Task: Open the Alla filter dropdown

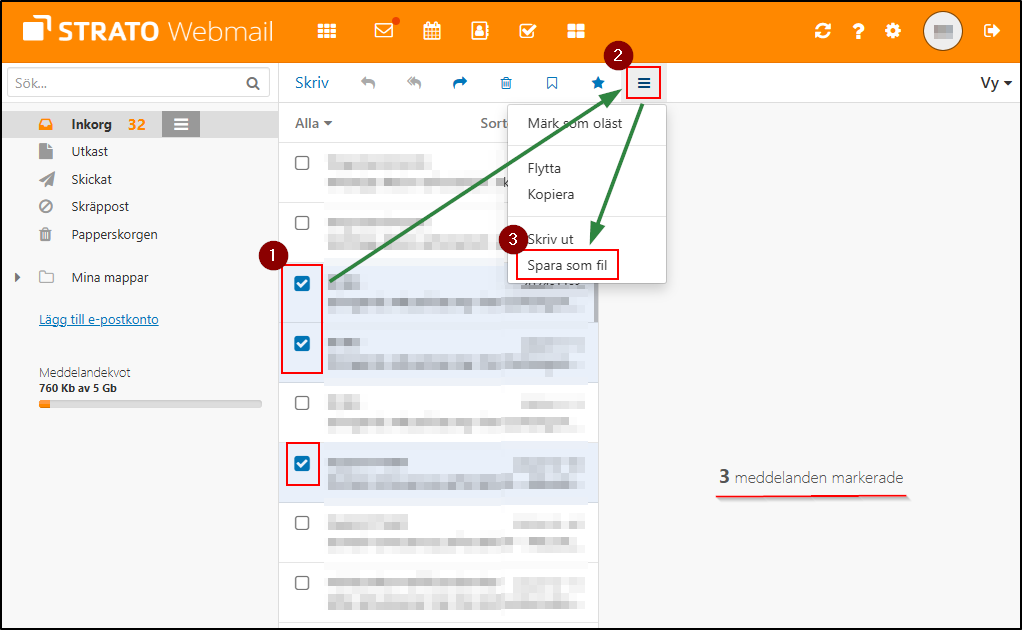Action: tap(310, 122)
